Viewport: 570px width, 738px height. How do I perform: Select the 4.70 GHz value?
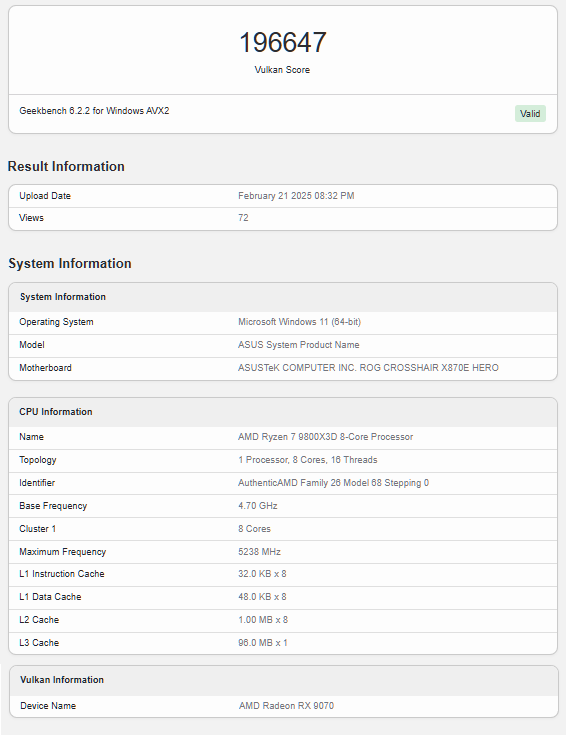pos(257,506)
